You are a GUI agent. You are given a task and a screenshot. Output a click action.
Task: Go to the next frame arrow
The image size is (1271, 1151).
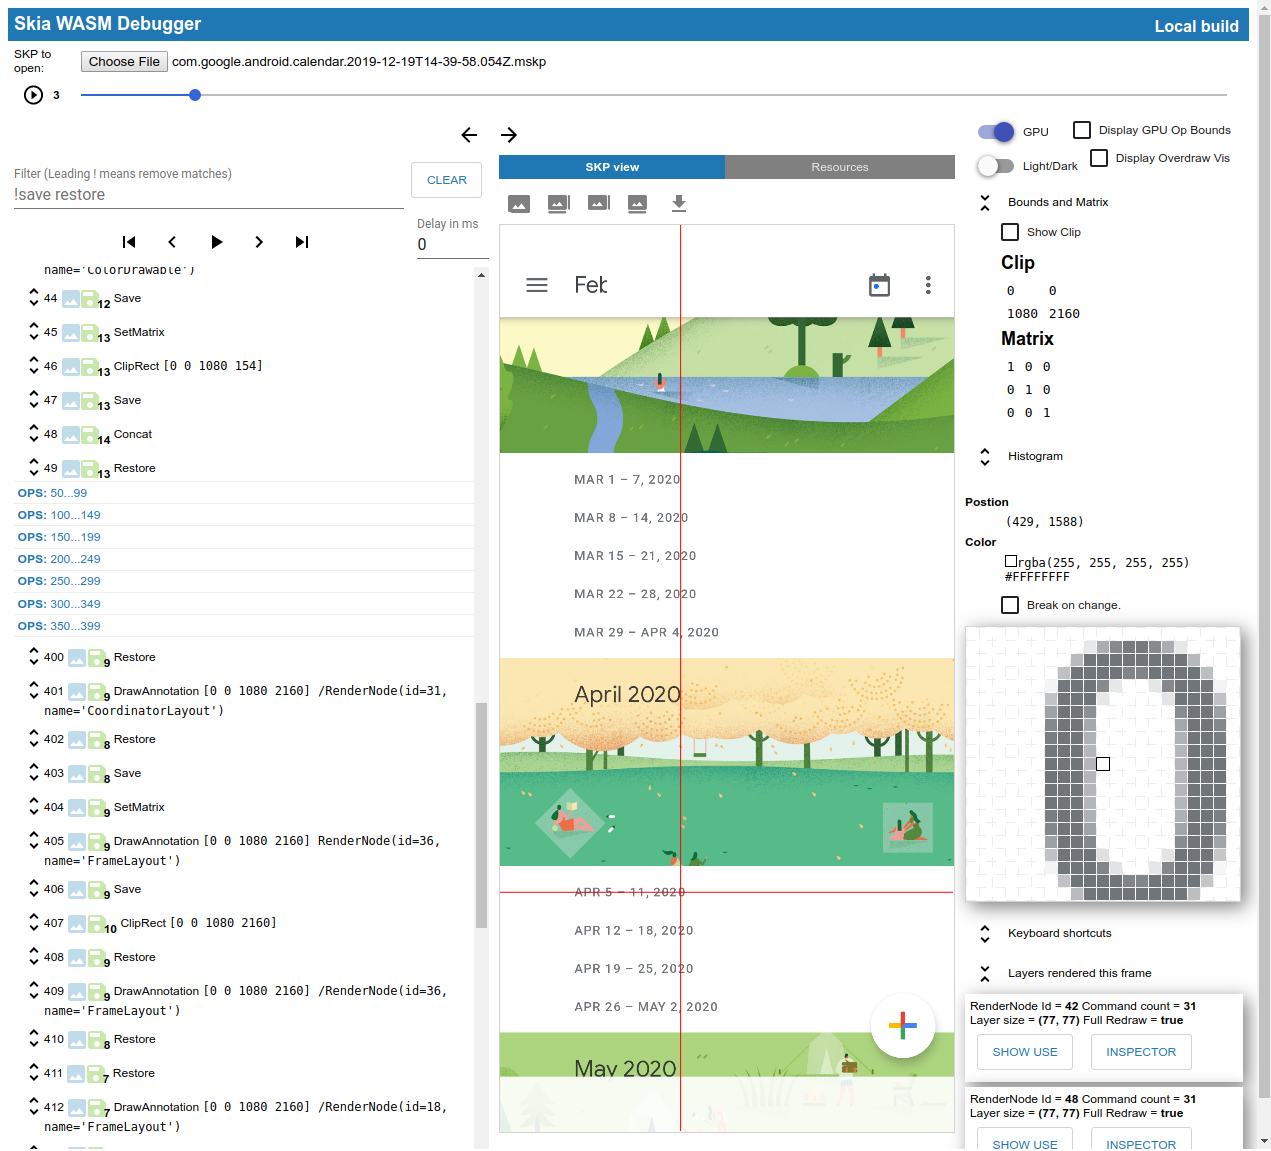click(x=509, y=135)
